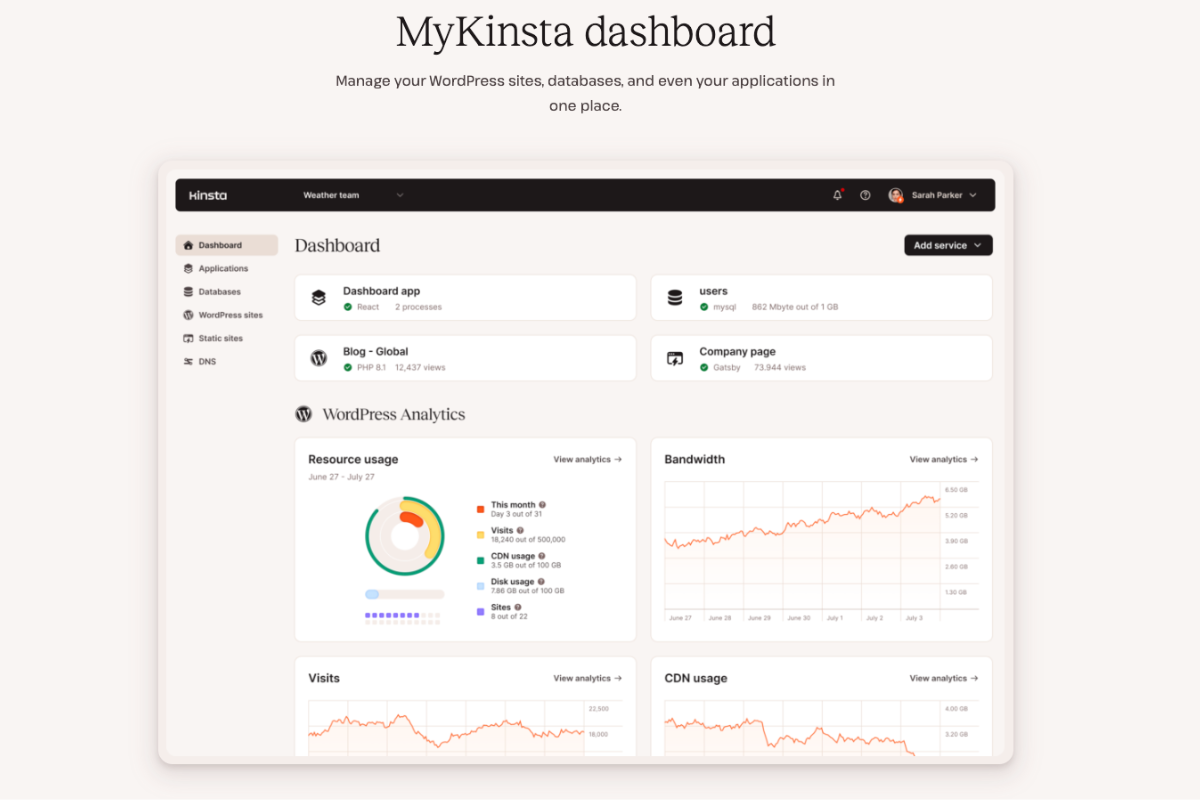Viewport: 1200px width, 800px height.
Task: Open the help menu
Action: point(864,195)
